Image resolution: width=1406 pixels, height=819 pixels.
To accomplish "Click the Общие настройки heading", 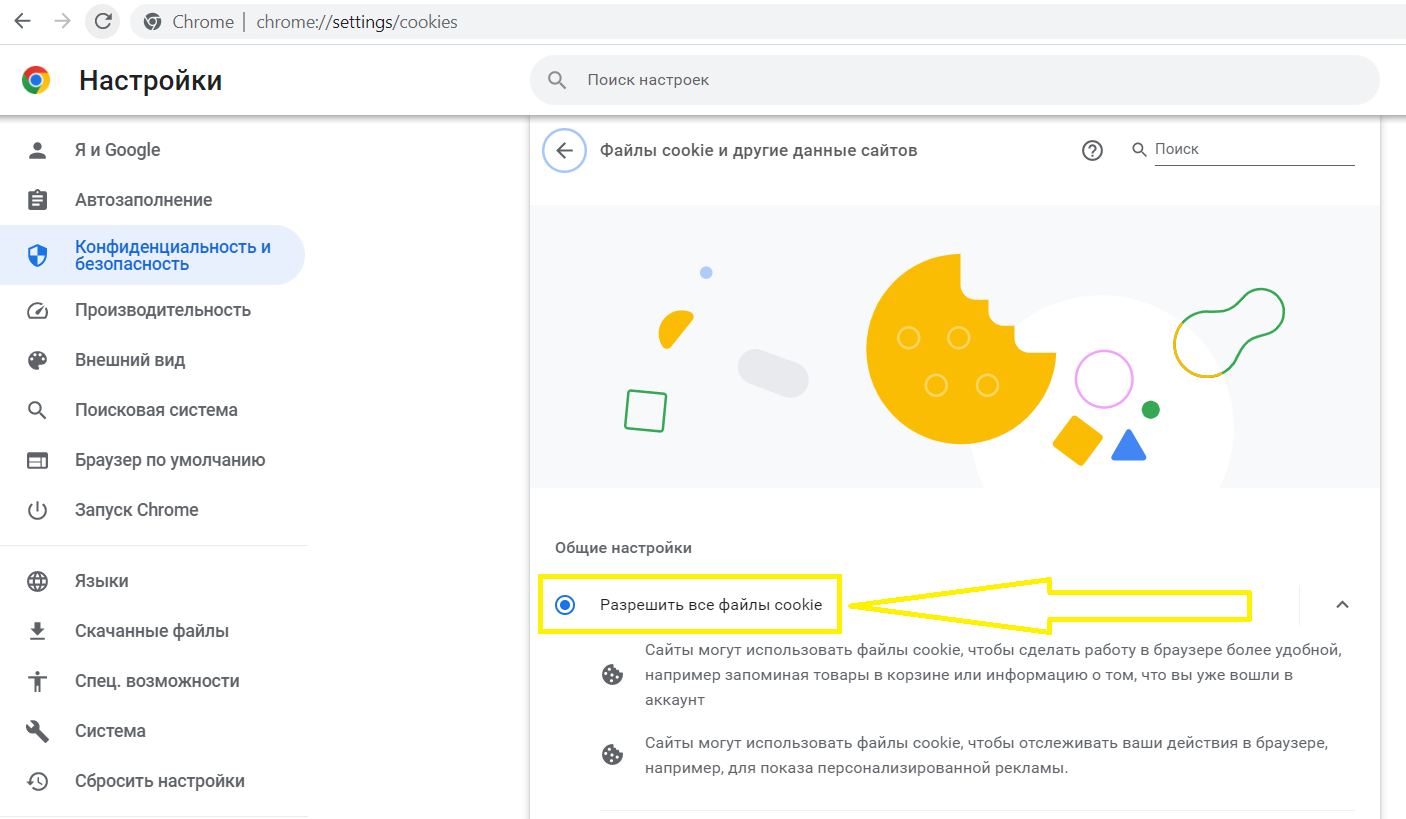I will click(623, 548).
